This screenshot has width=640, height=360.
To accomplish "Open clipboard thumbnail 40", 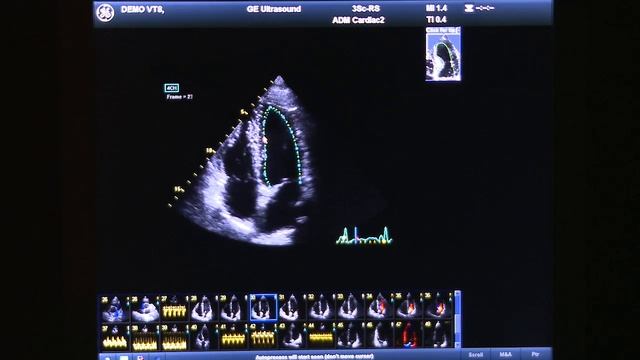I will coord(203,337).
